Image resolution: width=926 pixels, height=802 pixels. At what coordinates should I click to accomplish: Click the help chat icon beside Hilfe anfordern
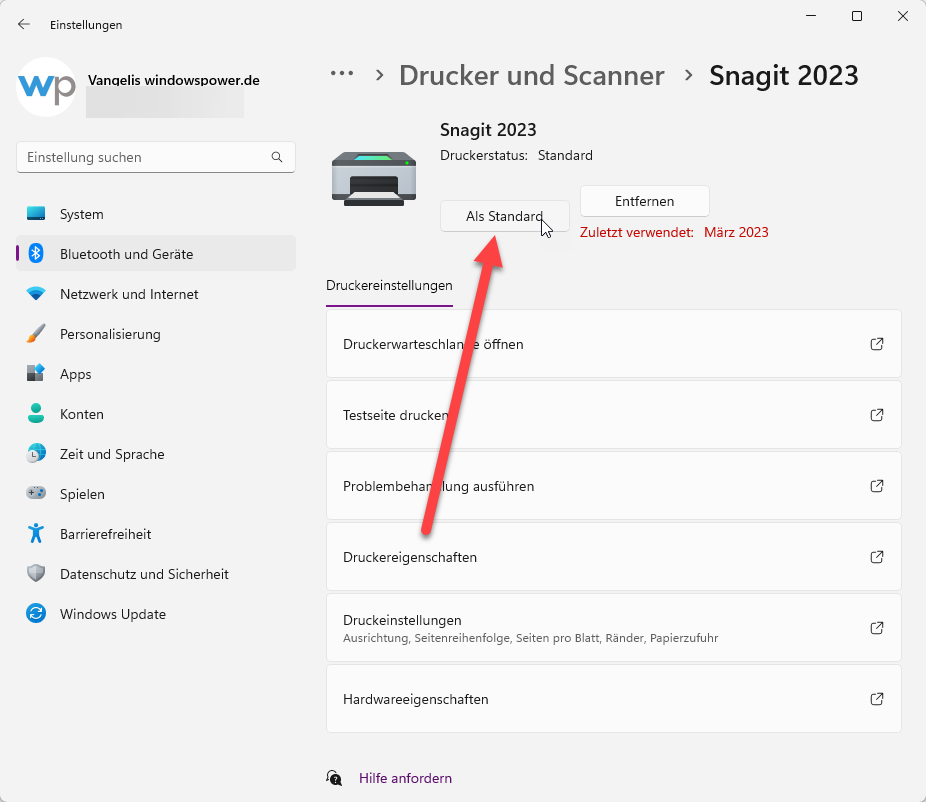click(x=334, y=778)
